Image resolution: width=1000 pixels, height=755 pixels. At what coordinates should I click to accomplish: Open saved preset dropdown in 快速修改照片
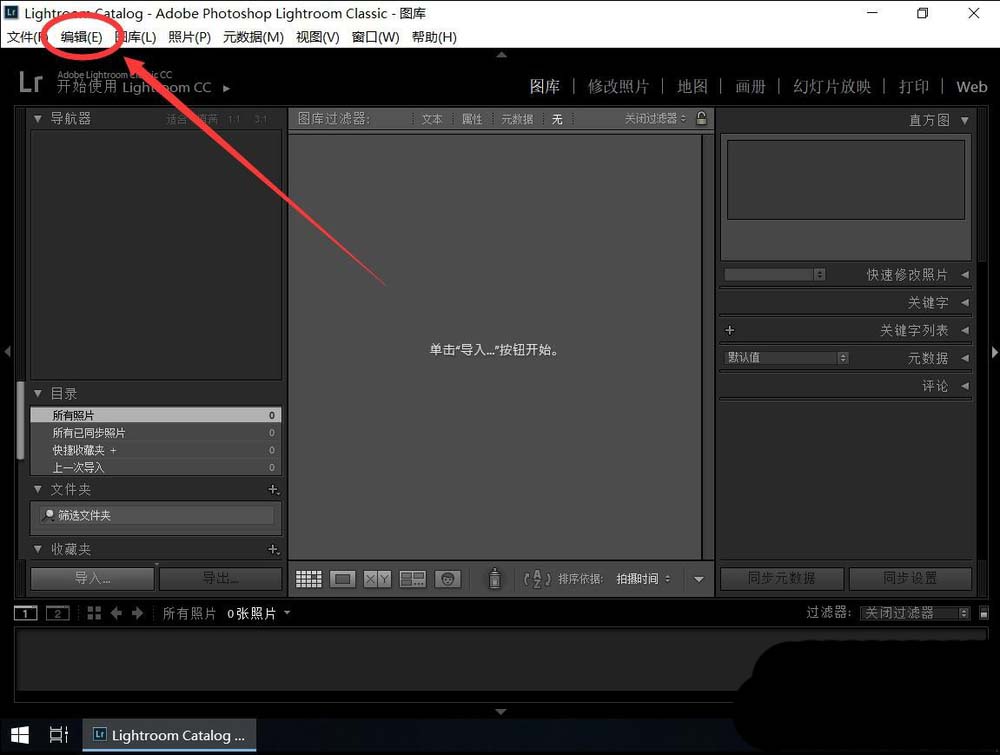(x=775, y=274)
